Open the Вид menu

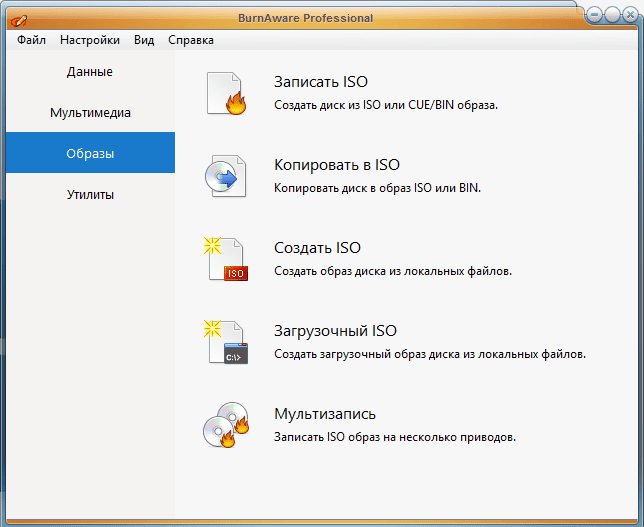(144, 40)
